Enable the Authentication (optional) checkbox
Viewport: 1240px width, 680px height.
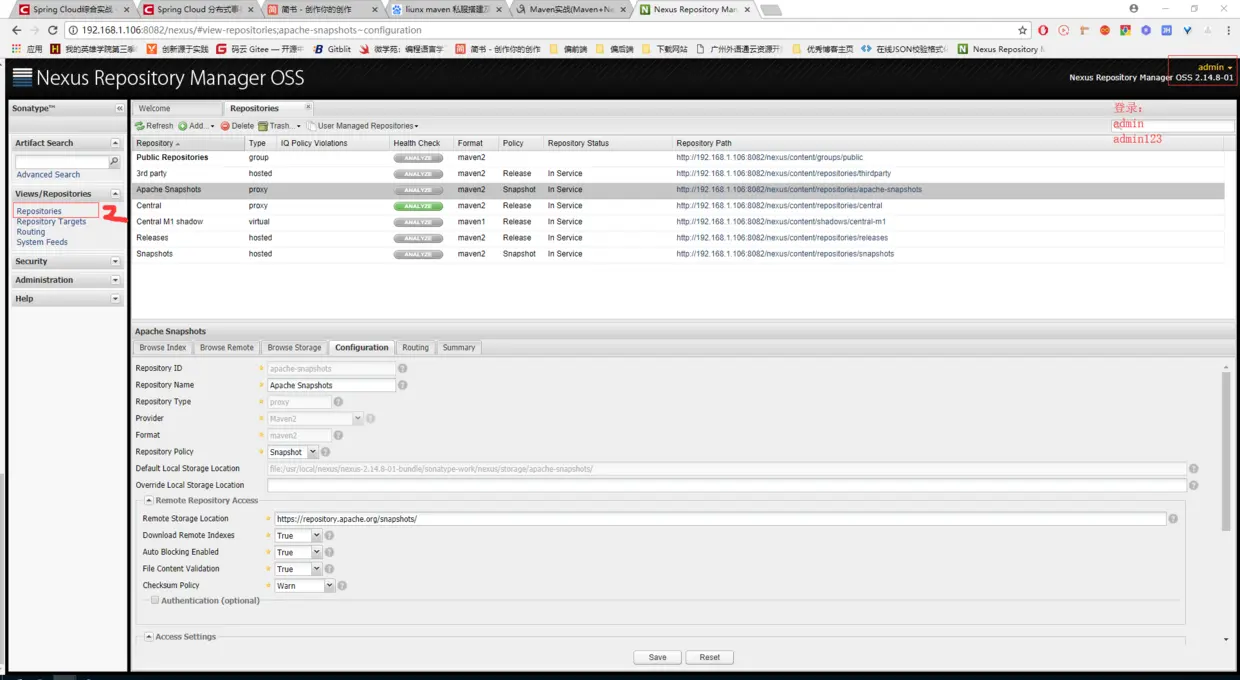pos(155,600)
